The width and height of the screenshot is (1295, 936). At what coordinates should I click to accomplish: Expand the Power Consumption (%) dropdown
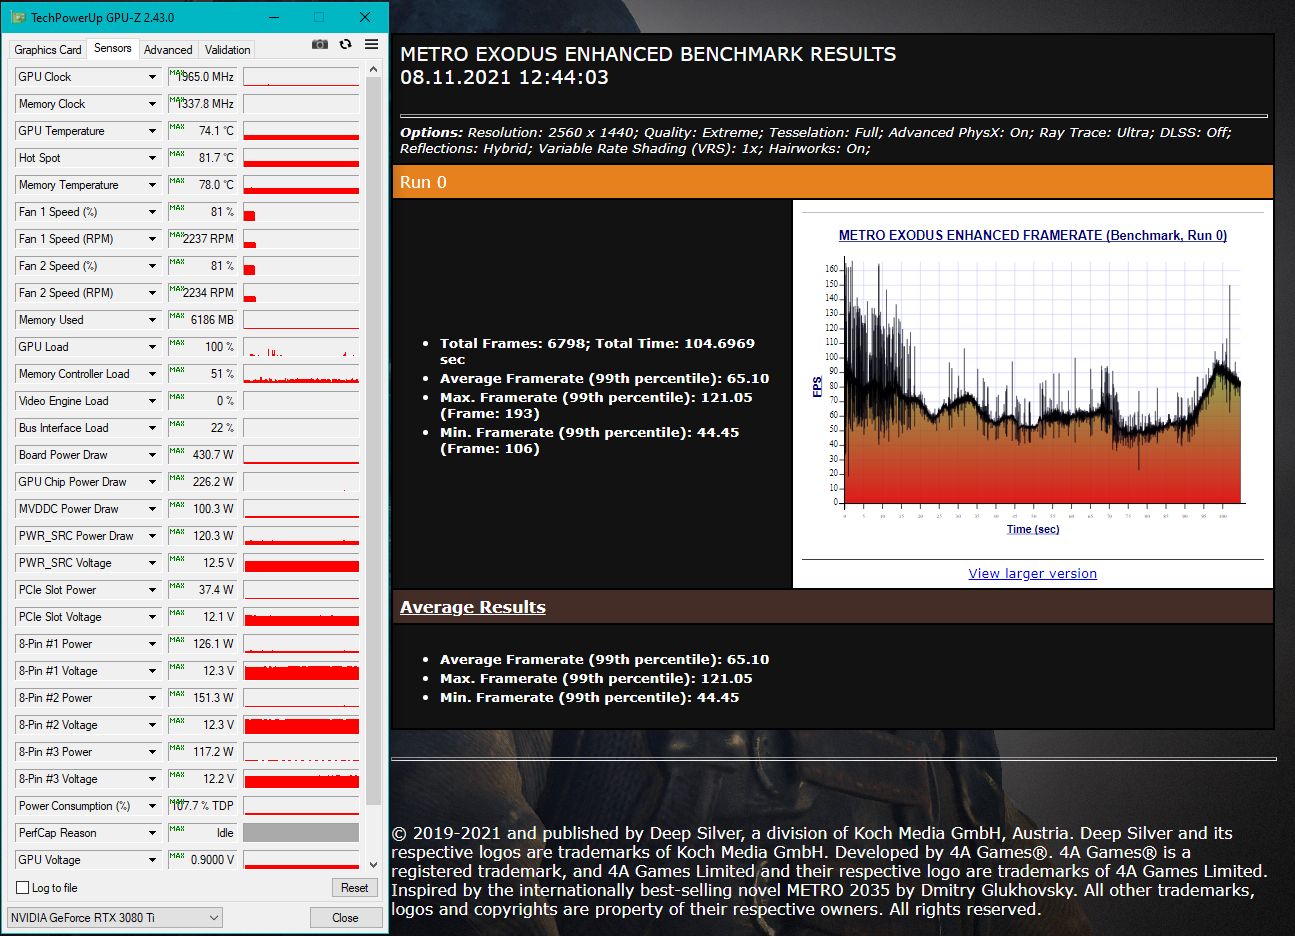[152, 806]
